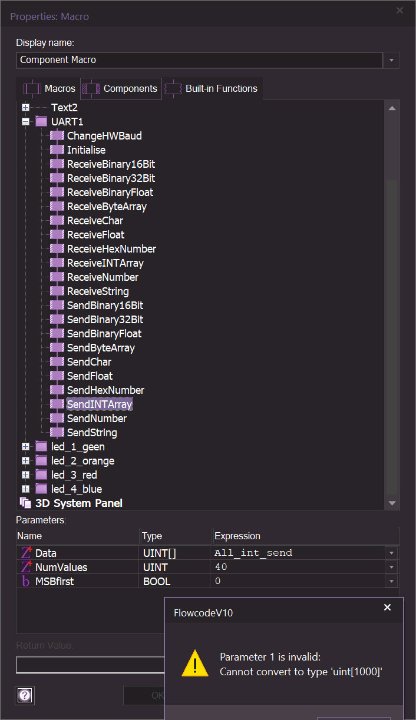The image size is (416, 720).
Task: Click the UART1 component folder icon
Action: [41, 122]
